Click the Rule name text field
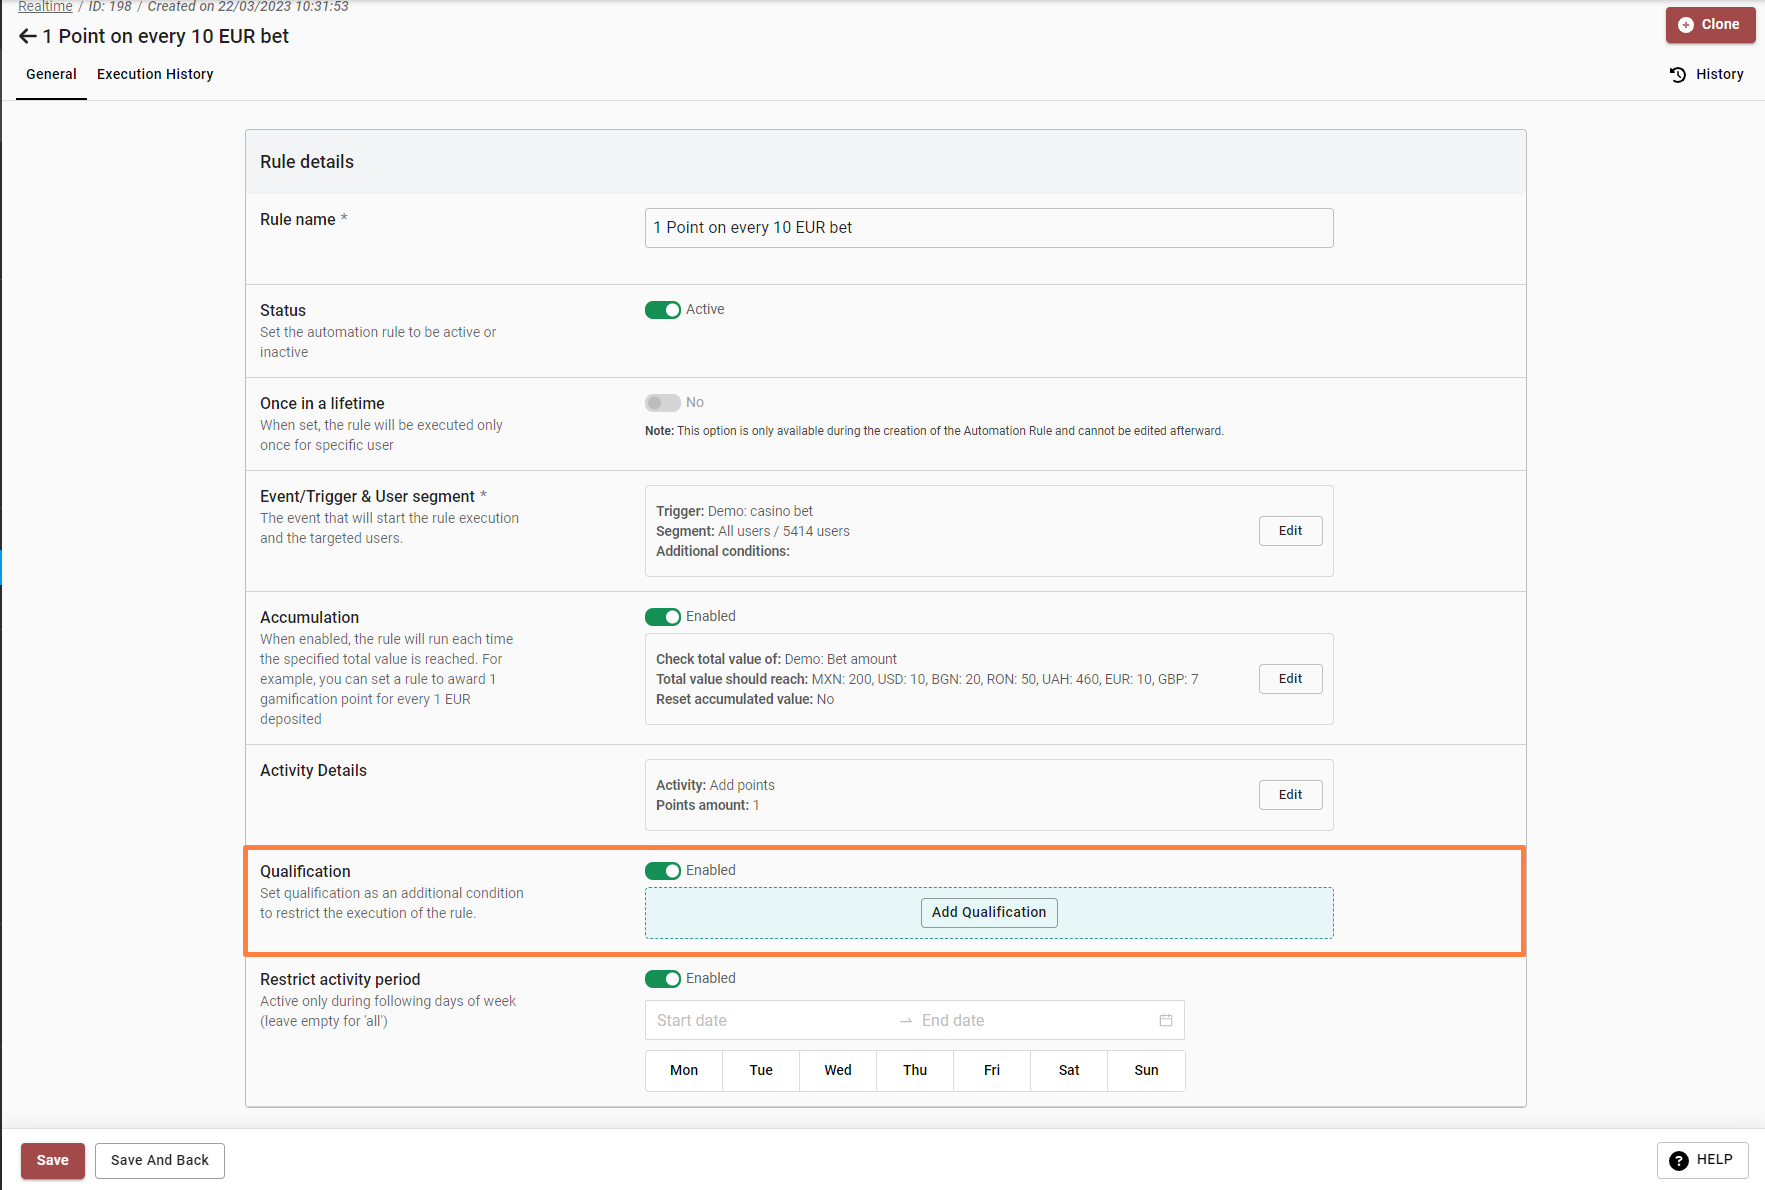The height and width of the screenshot is (1190, 1765). (988, 228)
